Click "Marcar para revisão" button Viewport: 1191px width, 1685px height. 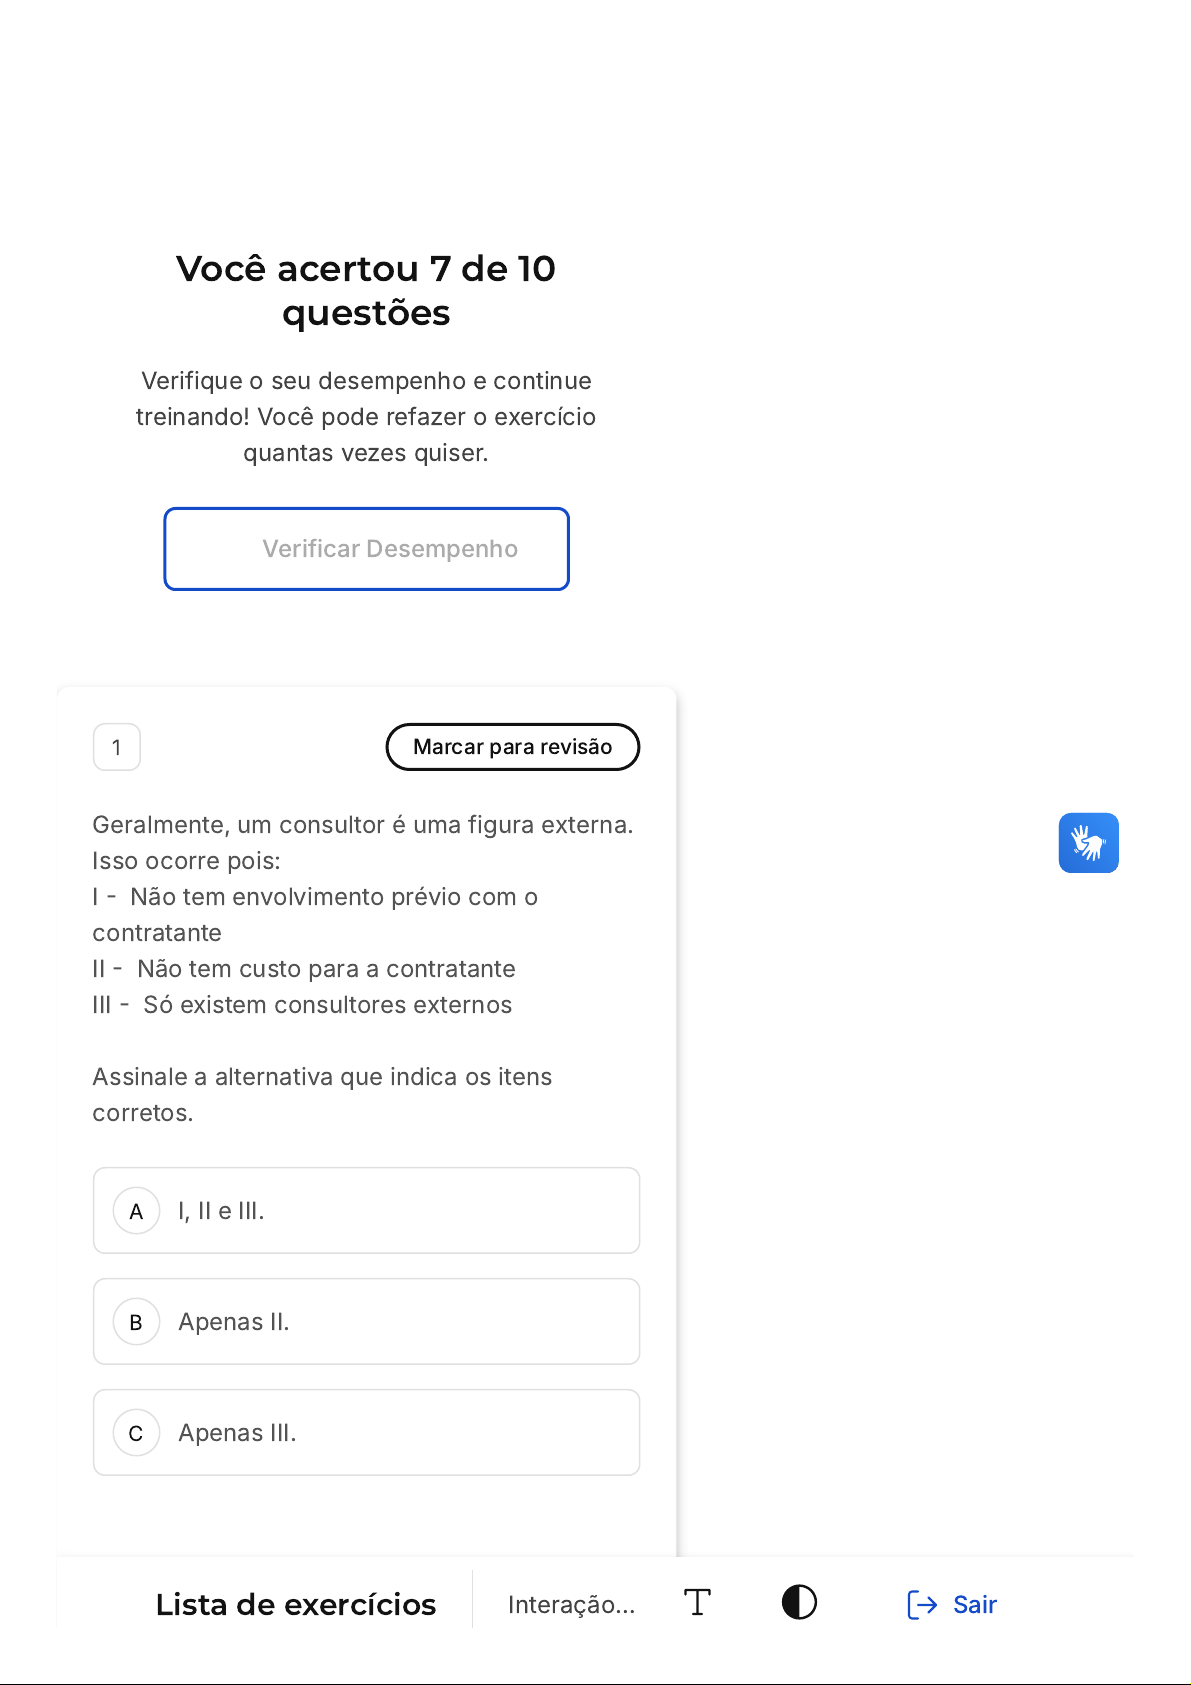[x=512, y=747]
